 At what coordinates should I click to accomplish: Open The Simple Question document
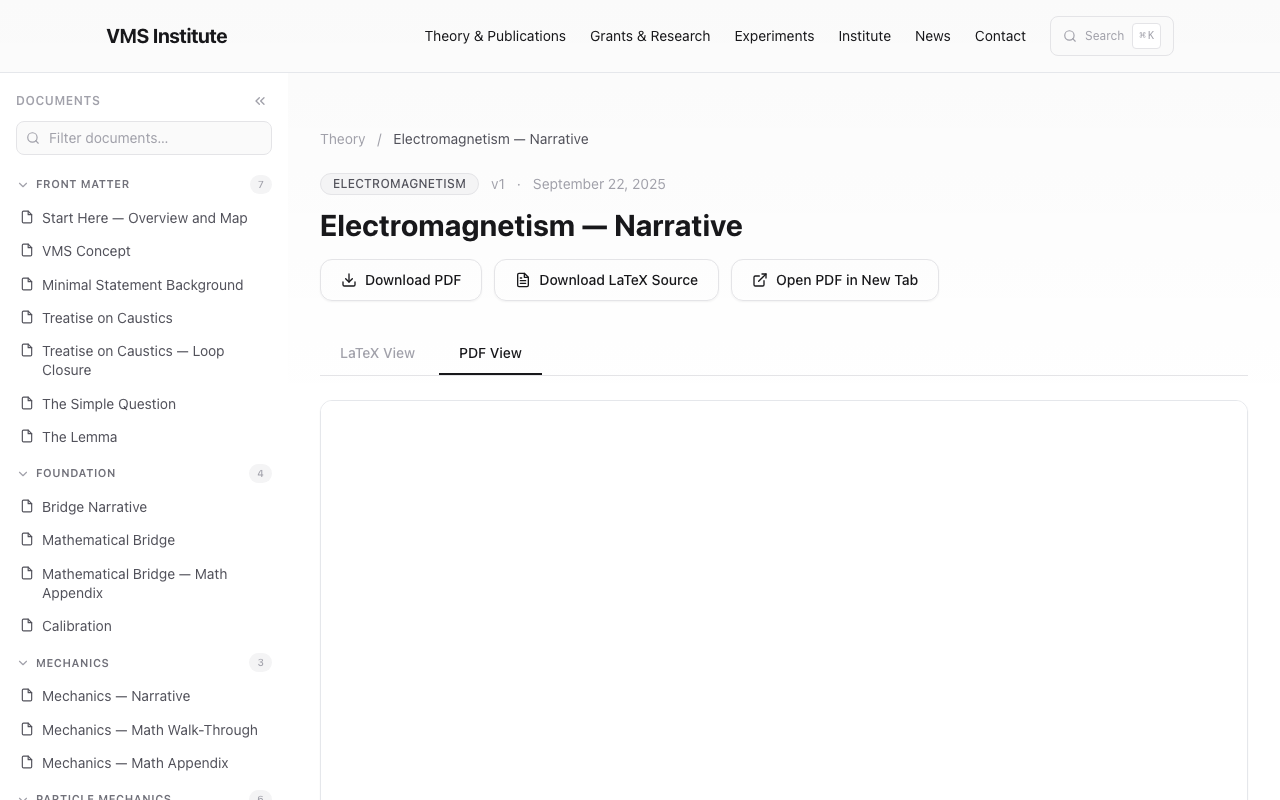click(108, 404)
